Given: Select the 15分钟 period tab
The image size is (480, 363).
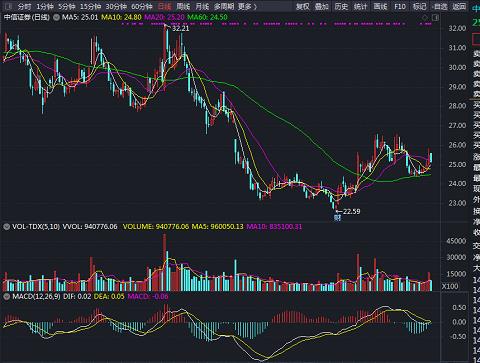Looking at the screenshot, I should click(90, 7).
